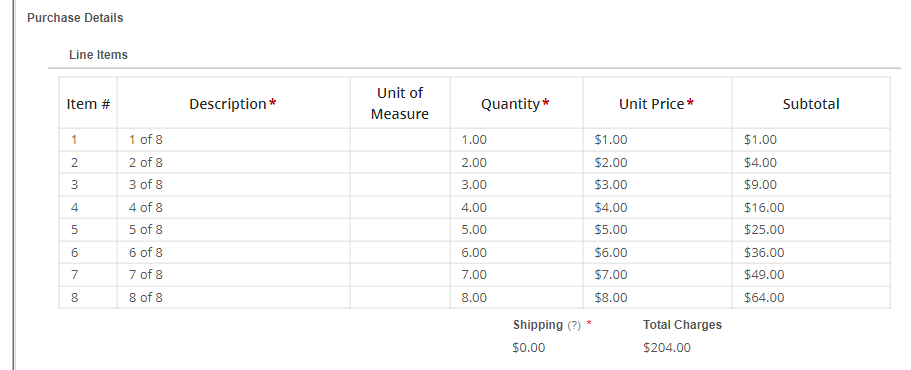Click the Subtotal column header
This screenshot has width=911, height=370.
coord(810,104)
